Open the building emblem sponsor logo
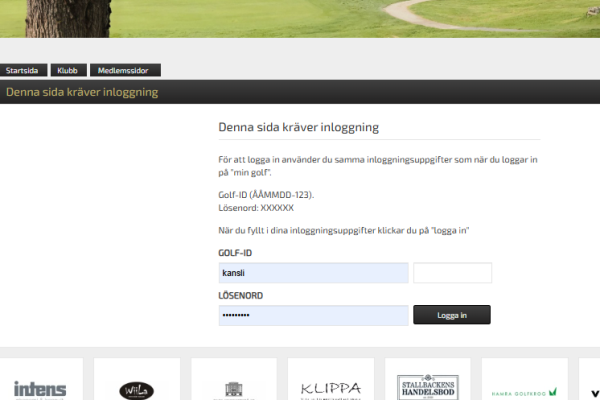 tap(233, 389)
